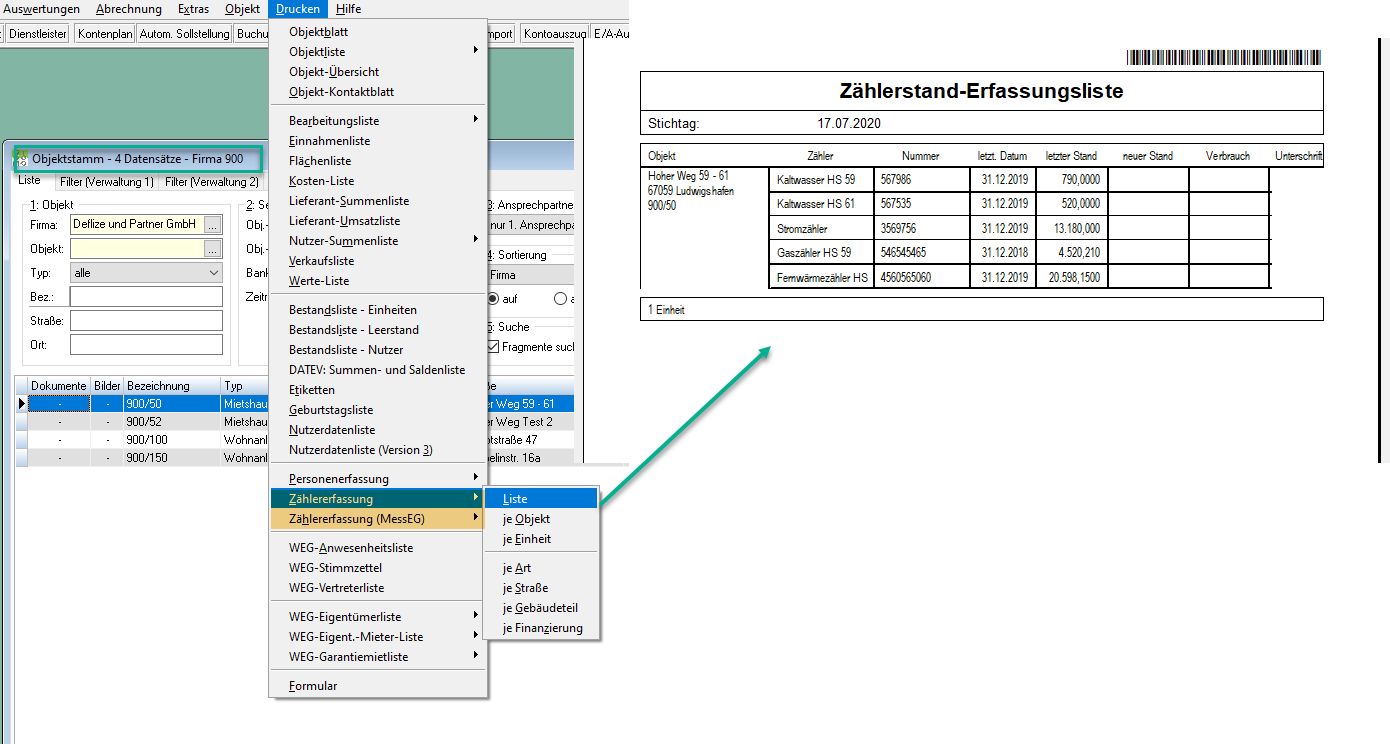Expand the Zählererfassung submenu

click(x=378, y=499)
